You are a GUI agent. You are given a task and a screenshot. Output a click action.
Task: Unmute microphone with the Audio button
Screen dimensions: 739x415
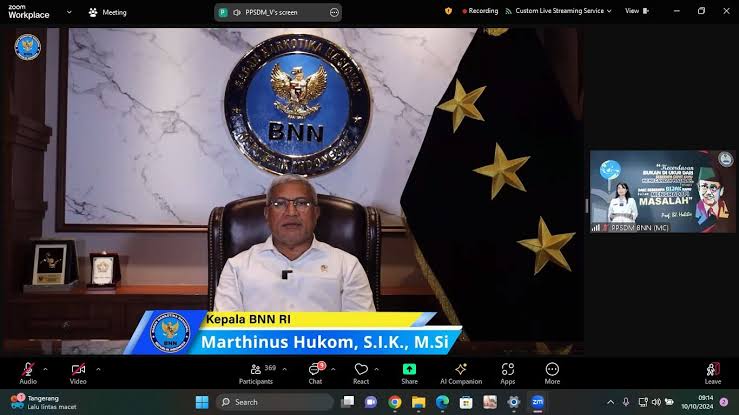[28, 374]
